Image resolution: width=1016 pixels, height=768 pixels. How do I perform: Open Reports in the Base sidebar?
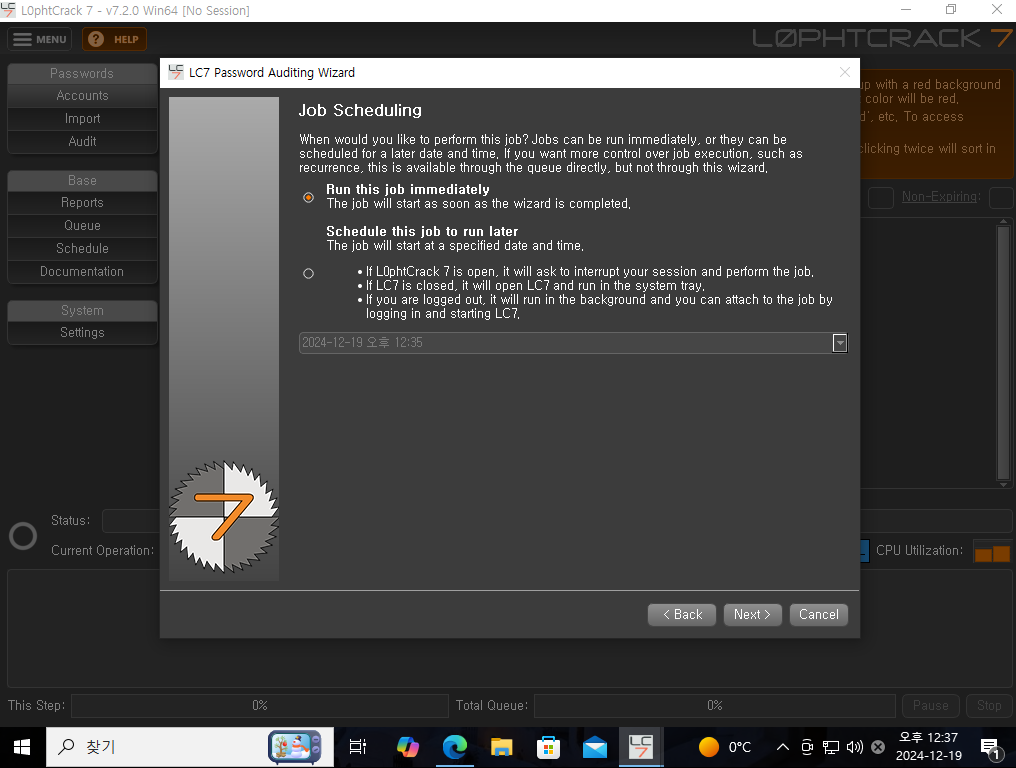point(82,203)
